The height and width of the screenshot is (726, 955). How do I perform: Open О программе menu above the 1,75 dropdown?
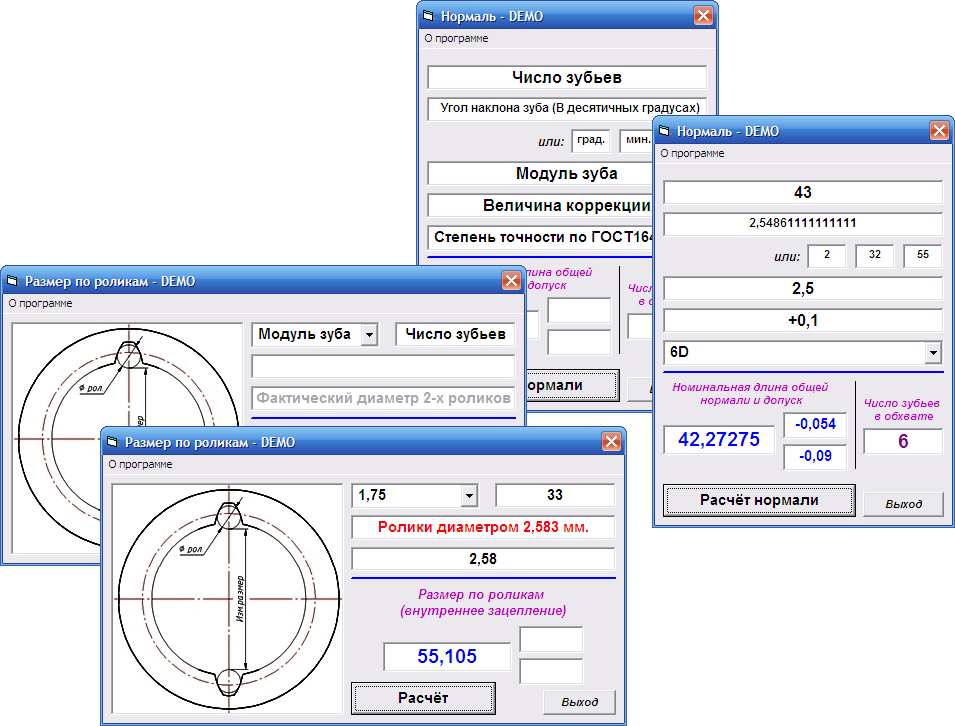click(x=140, y=464)
